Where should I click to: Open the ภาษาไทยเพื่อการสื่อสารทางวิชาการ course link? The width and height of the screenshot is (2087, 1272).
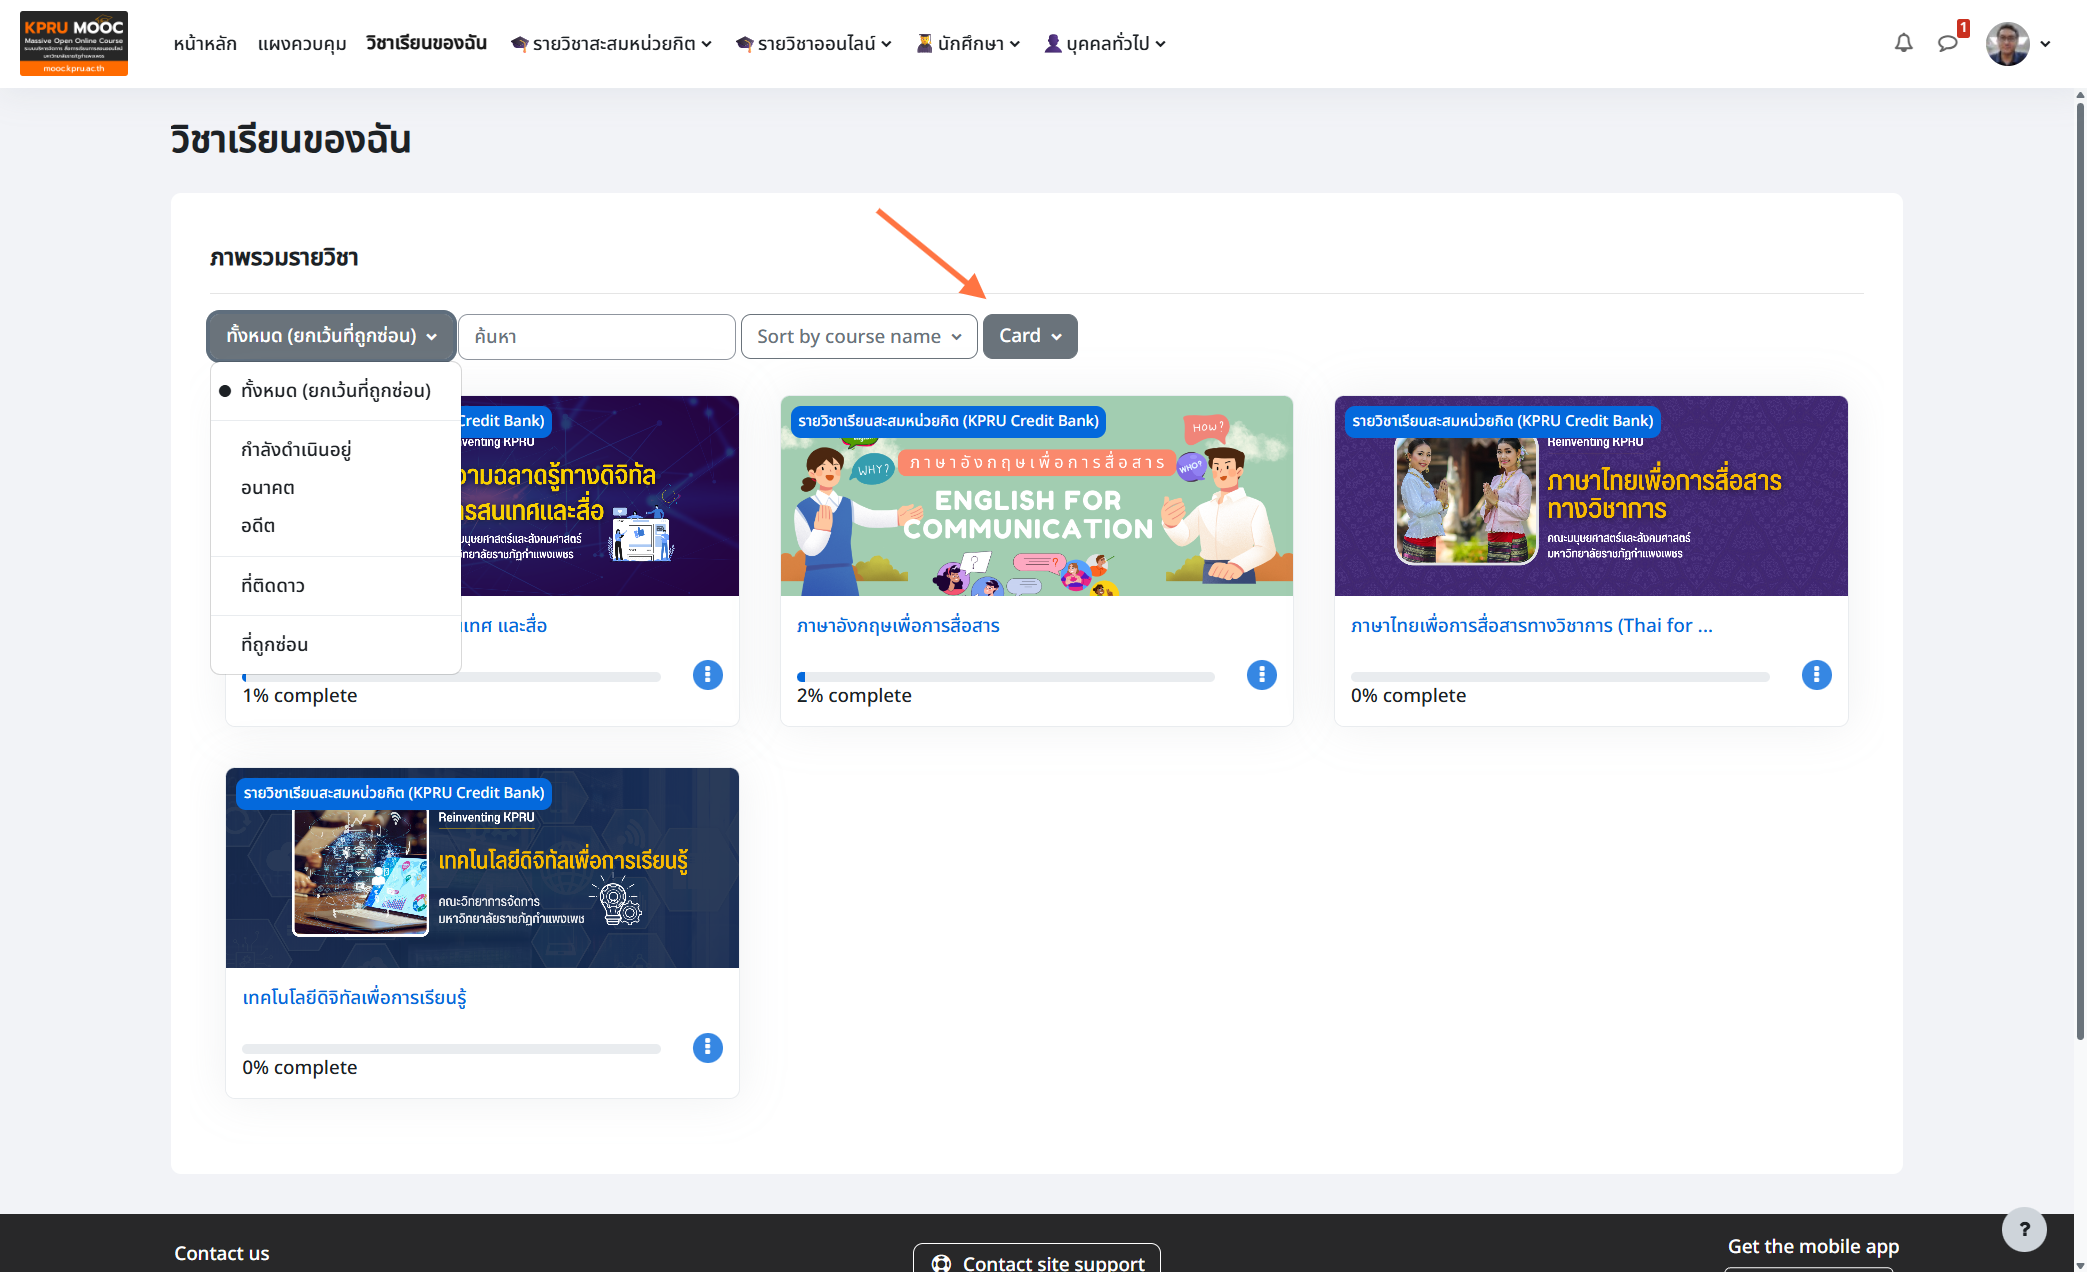(1531, 626)
